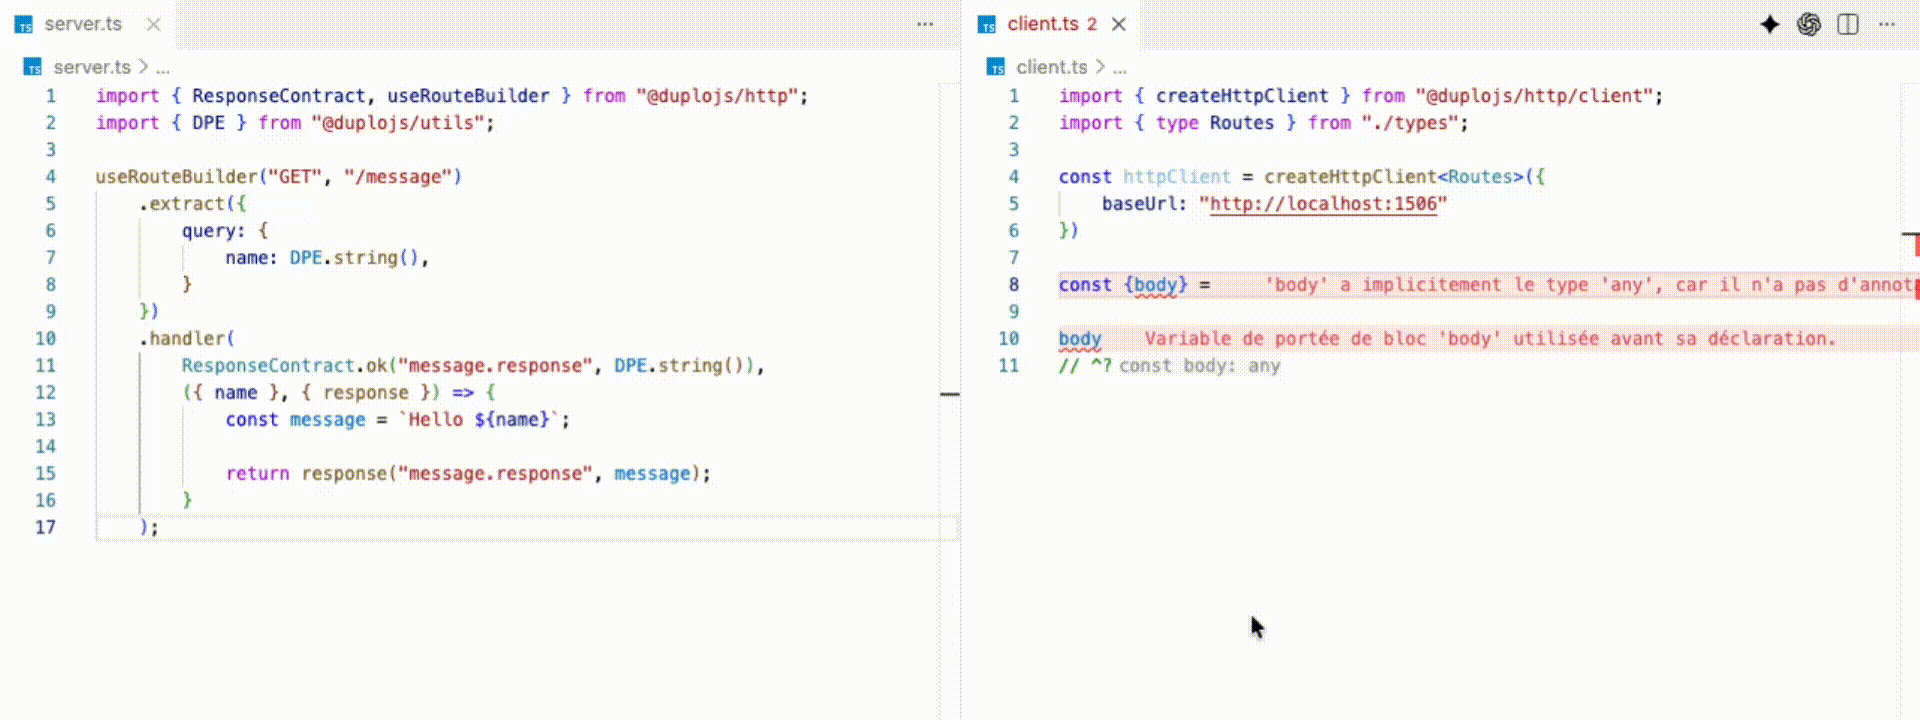
Task: Open the server.ts breadcrumb file name dropdown
Action: [92, 67]
